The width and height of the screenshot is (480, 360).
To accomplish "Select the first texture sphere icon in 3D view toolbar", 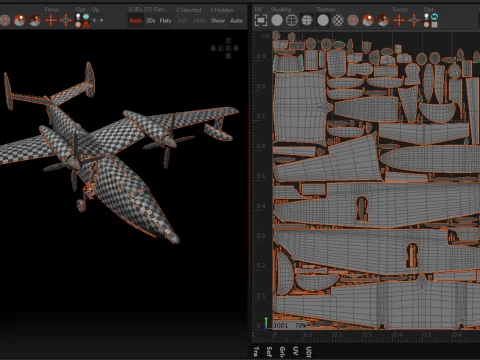I will point(5,20).
